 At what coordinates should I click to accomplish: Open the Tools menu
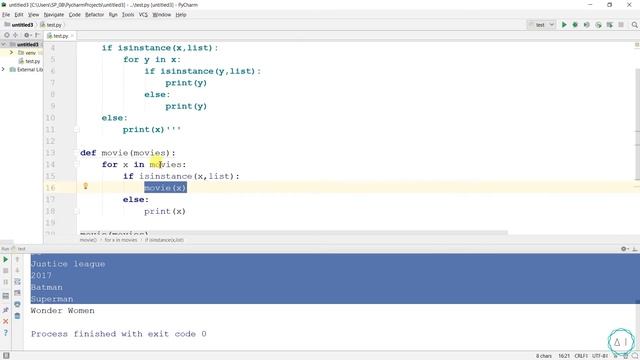128,15
